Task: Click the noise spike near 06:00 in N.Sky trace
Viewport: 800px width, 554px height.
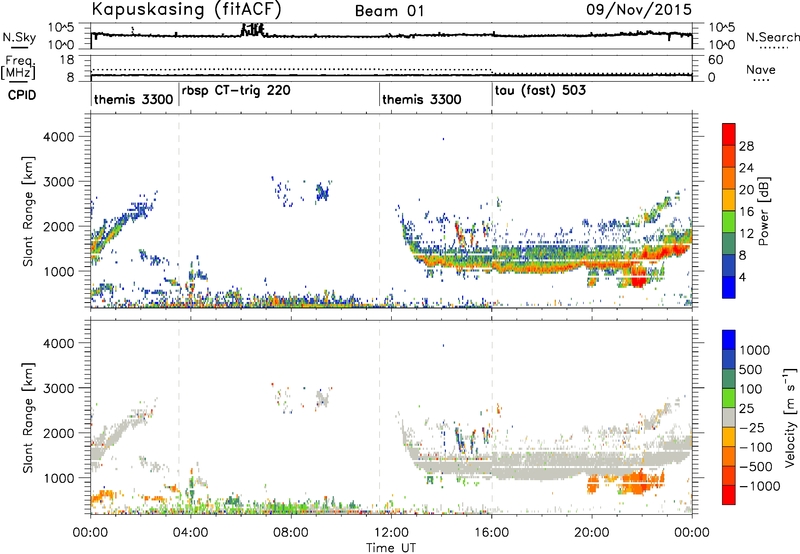Action: coord(253,30)
